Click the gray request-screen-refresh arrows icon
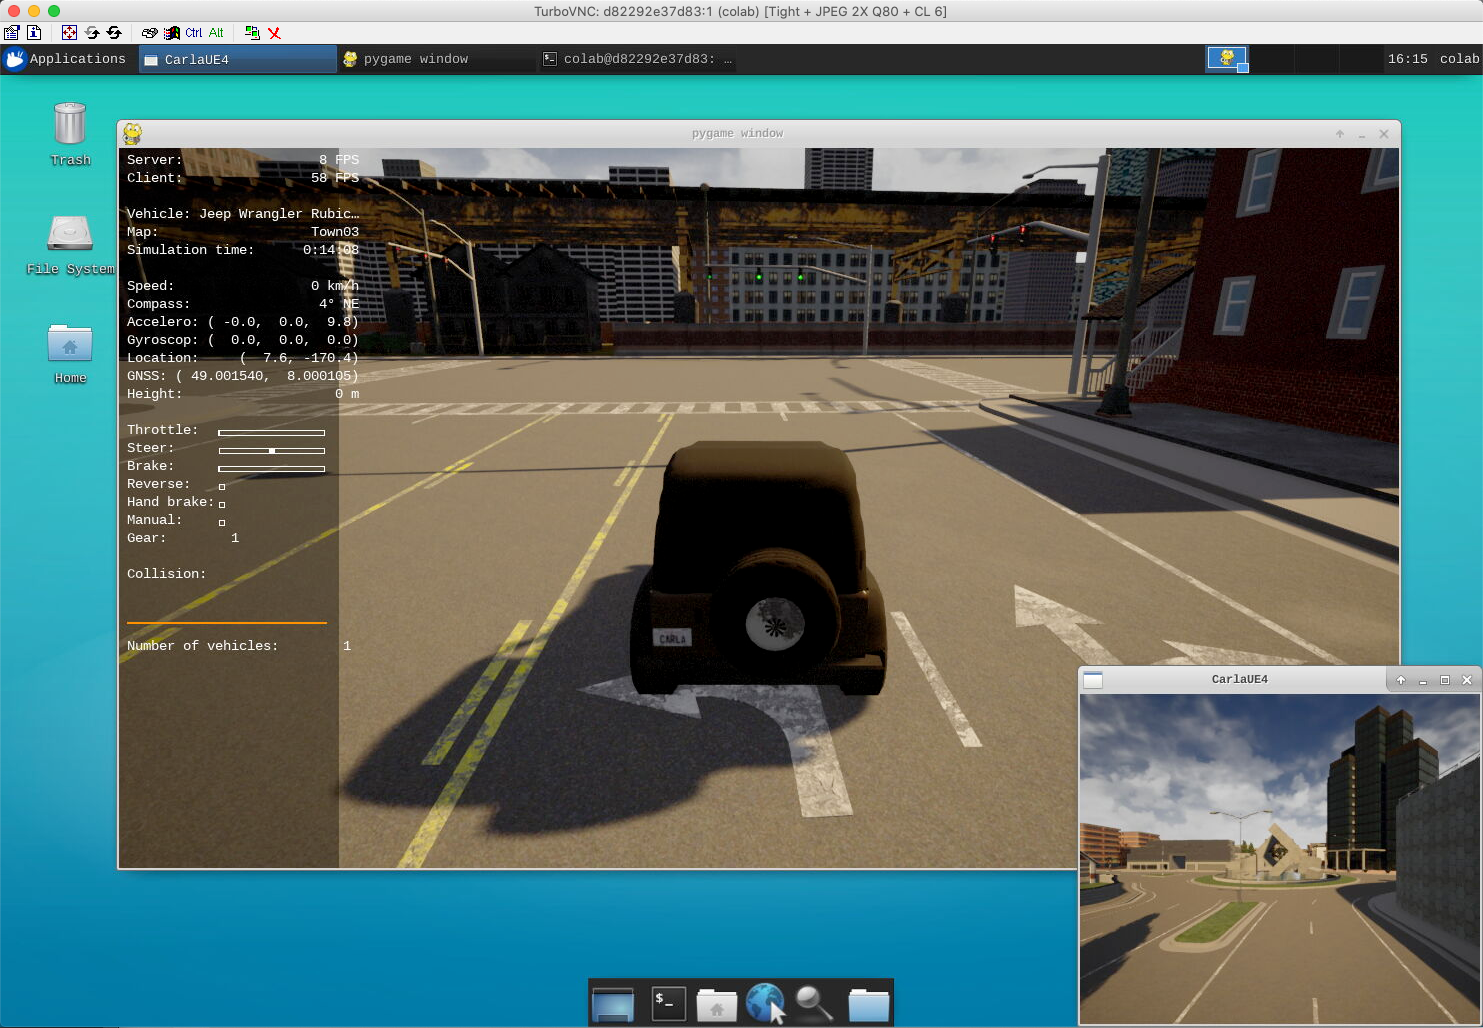 (x=92, y=32)
